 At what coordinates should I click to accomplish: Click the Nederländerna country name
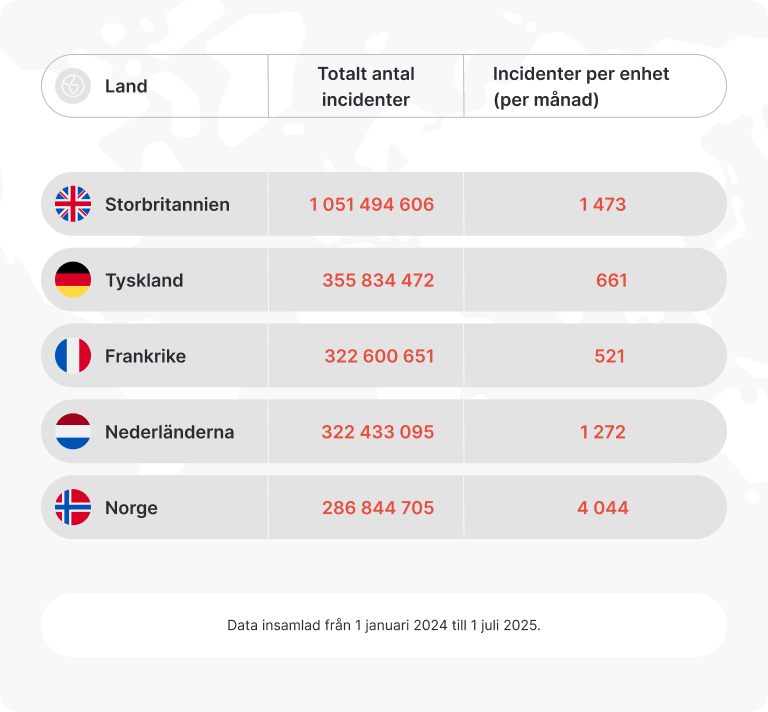click(x=169, y=432)
